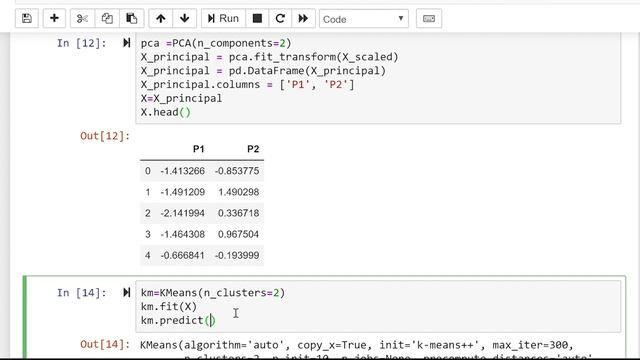
Task: Click table cell -2.141994
Action: [x=182, y=213]
